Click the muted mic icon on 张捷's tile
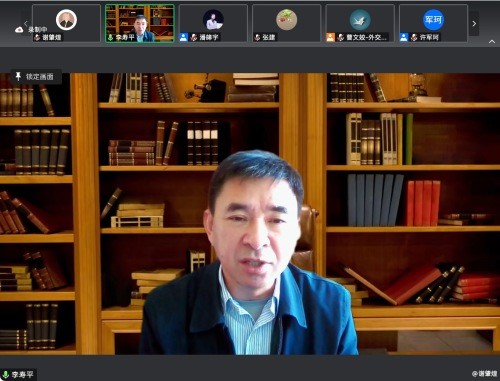Viewport: 500px width, 381px height. (257, 37)
